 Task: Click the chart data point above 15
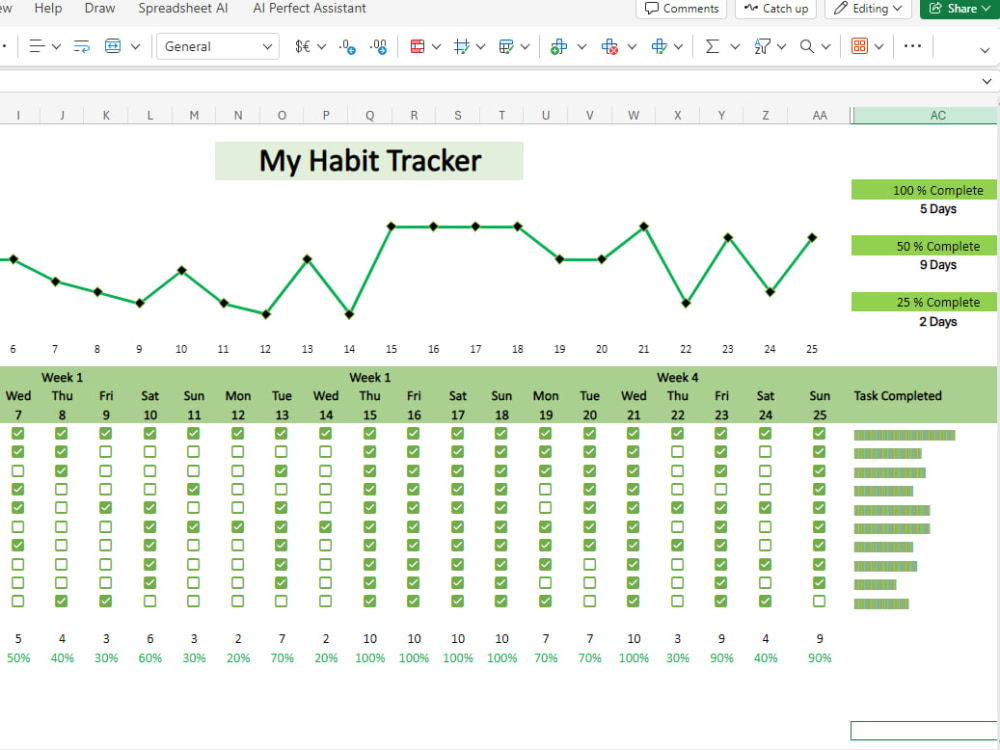click(392, 226)
